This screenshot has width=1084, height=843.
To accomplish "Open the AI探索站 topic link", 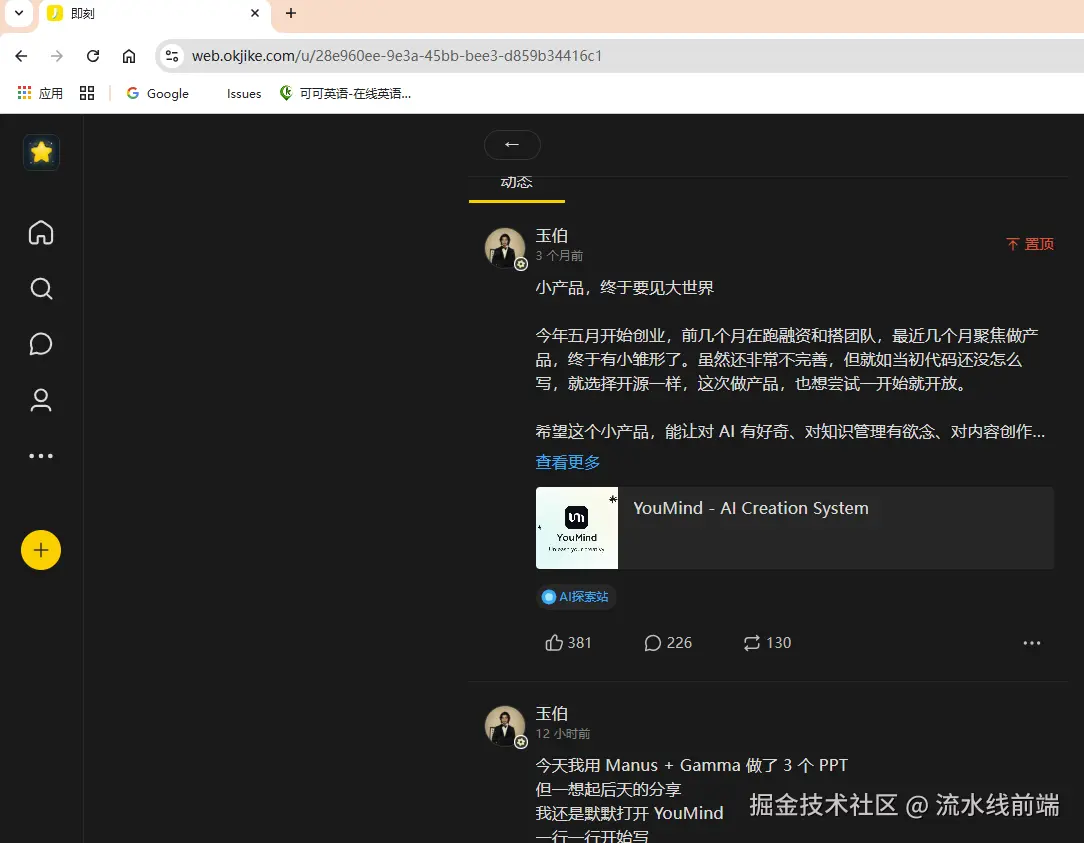I will coord(576,596).
